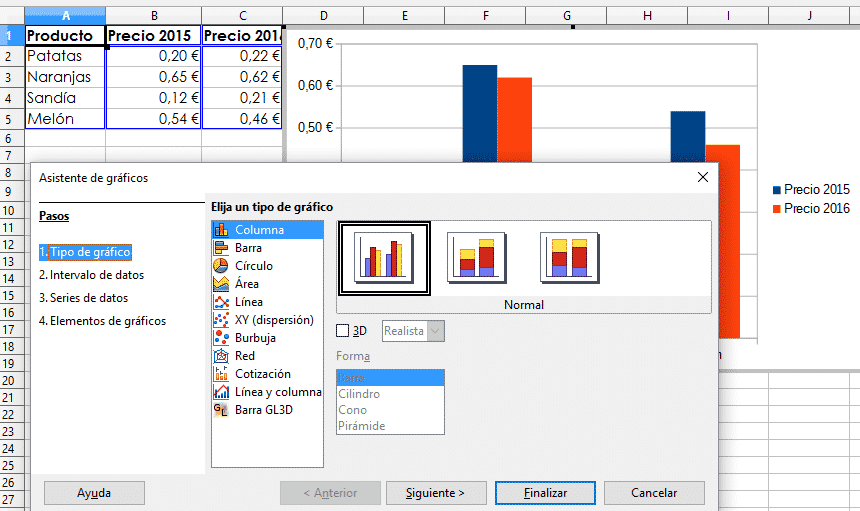
Task: Select cell A1 Producto
Action: (65, 36)
